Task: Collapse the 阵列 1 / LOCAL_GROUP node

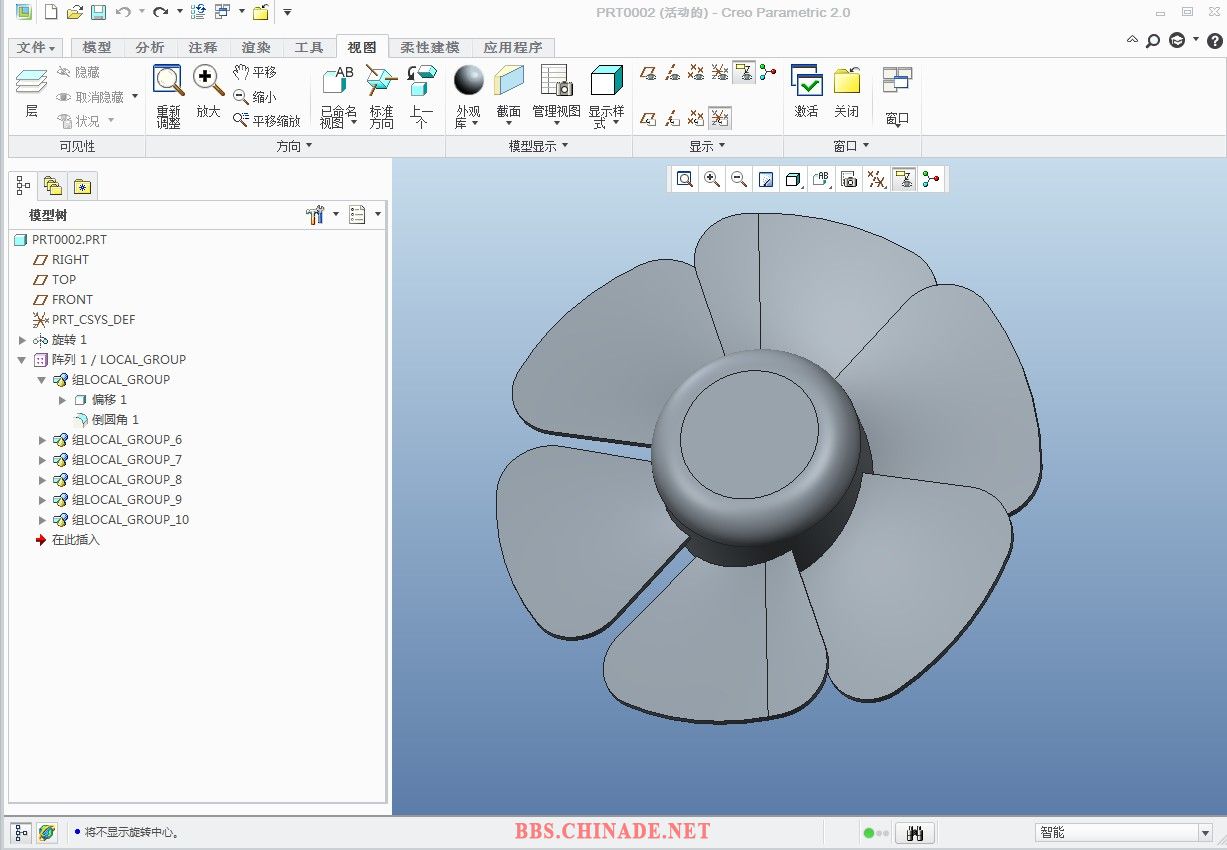Action: pos(22,360)
